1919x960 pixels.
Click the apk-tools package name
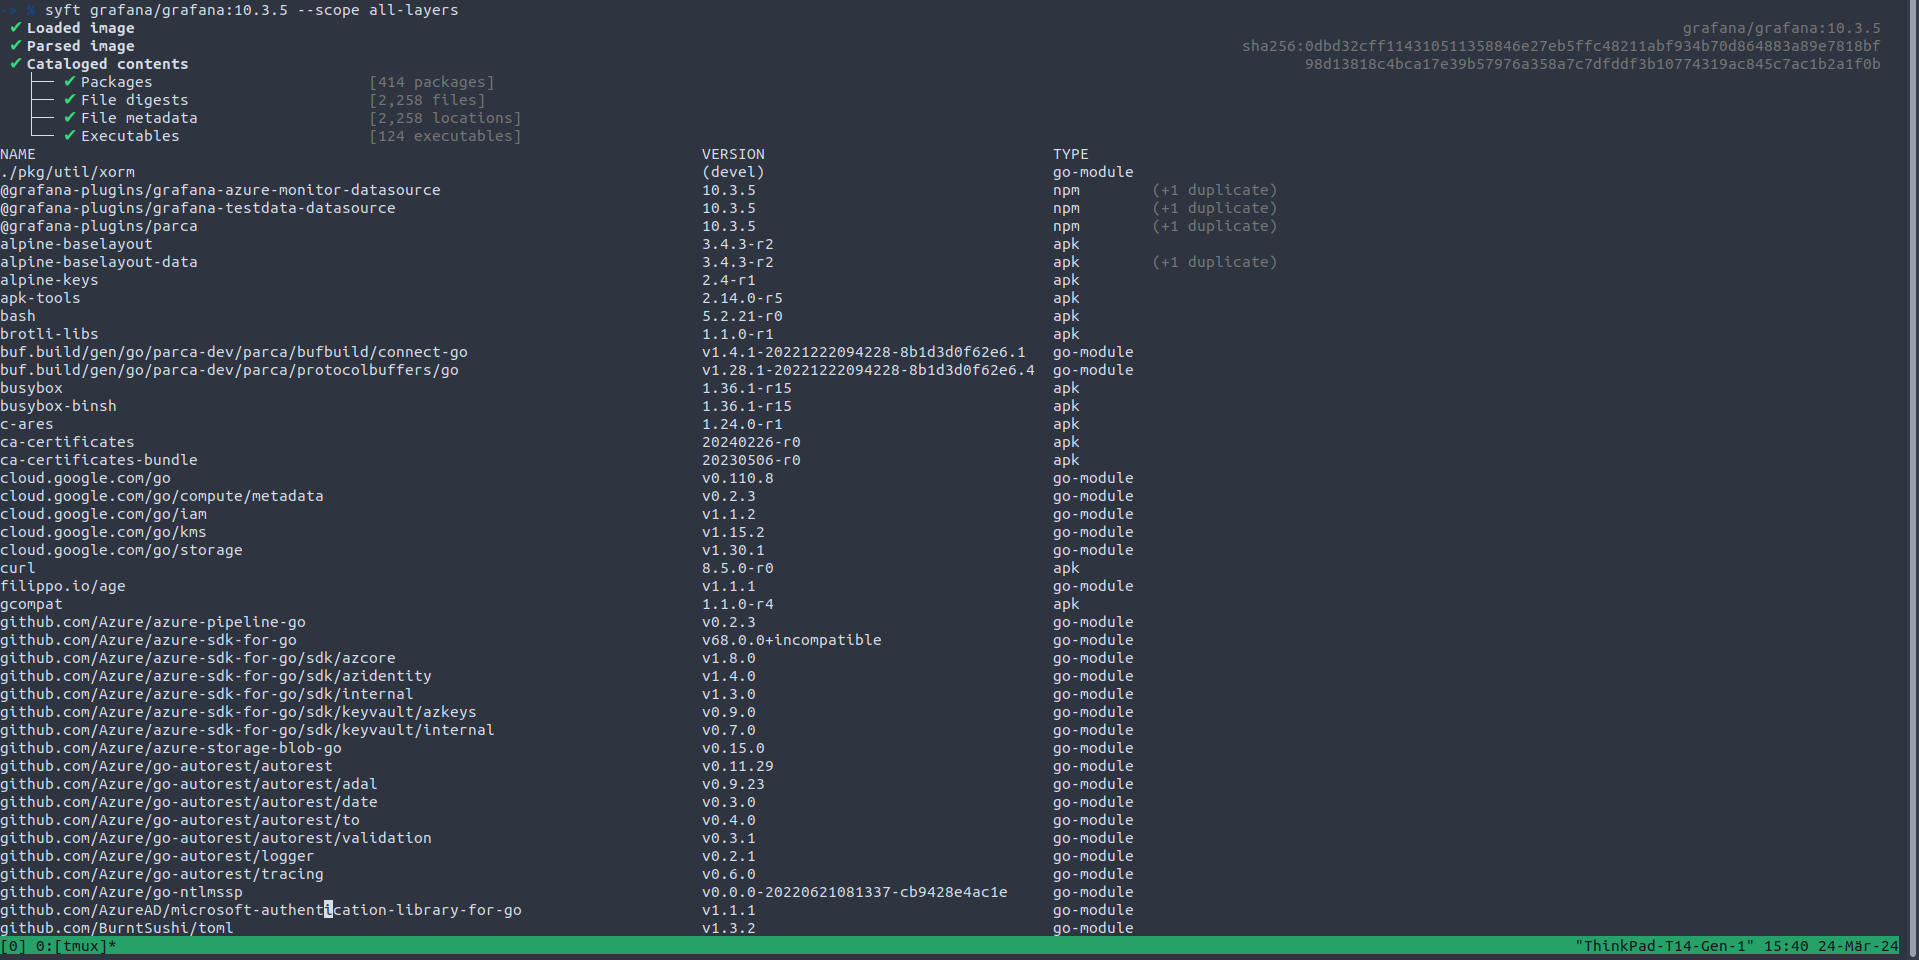pyautogui.click(x=40, y=298)
